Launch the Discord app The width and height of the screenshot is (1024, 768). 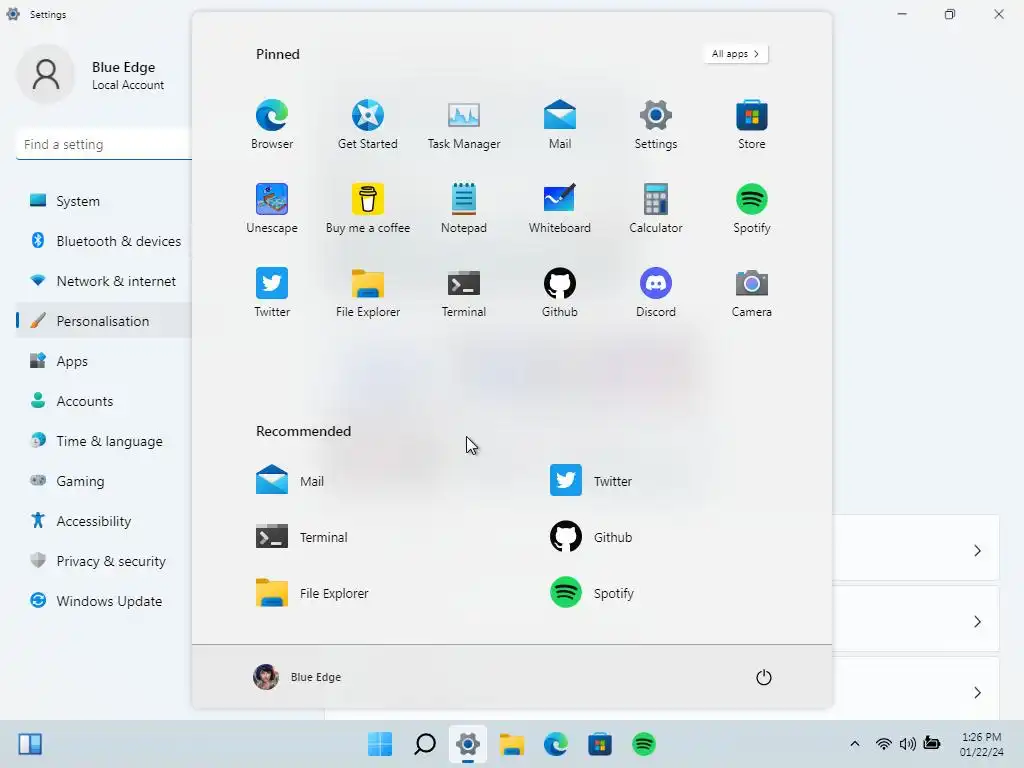[x=656, y=292]
